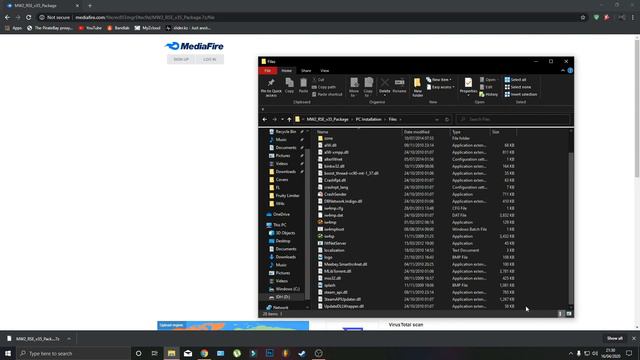Open the Copy to dropdown
The width and height of the screenshot is (640, 360).
point(368,88)
